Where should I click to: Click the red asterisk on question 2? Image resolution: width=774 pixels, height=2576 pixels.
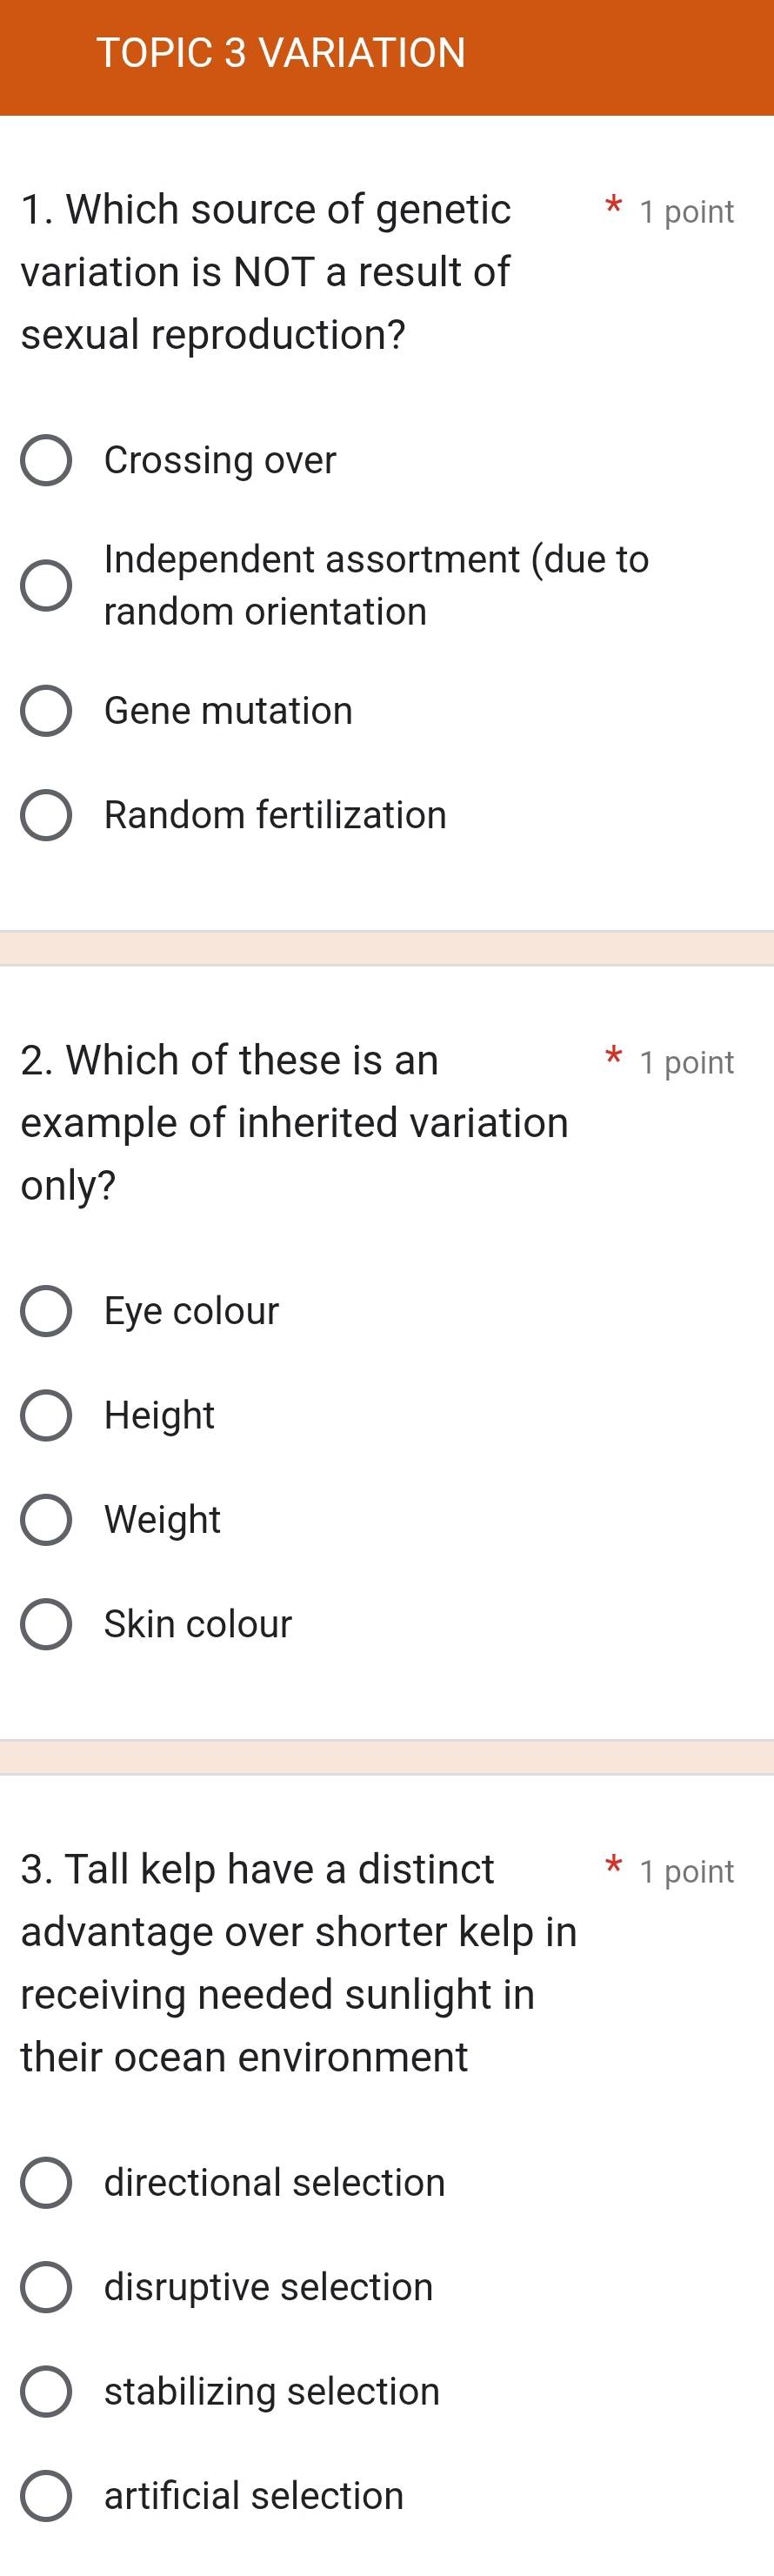coord(612,1058)
